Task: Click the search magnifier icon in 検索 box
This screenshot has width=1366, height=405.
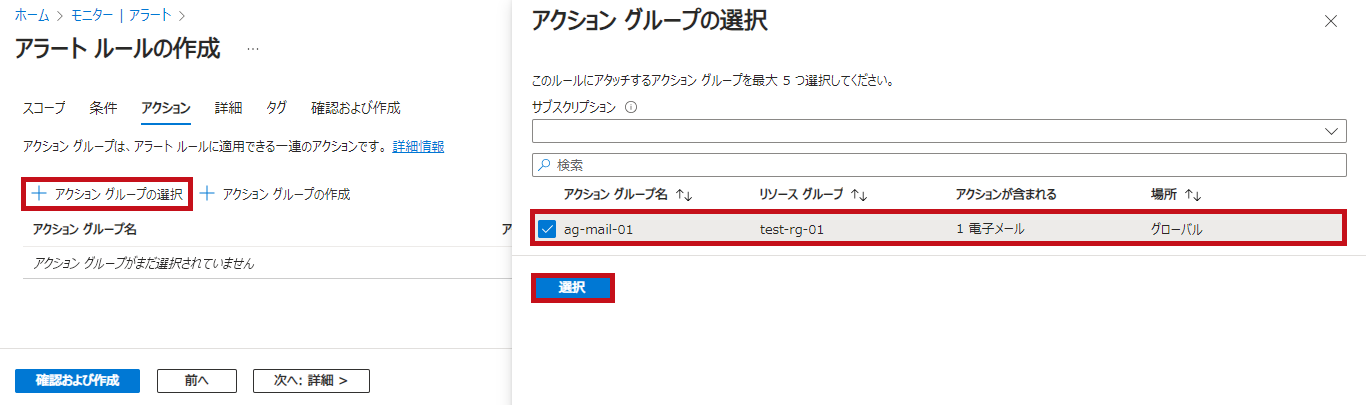Action: 545,164
